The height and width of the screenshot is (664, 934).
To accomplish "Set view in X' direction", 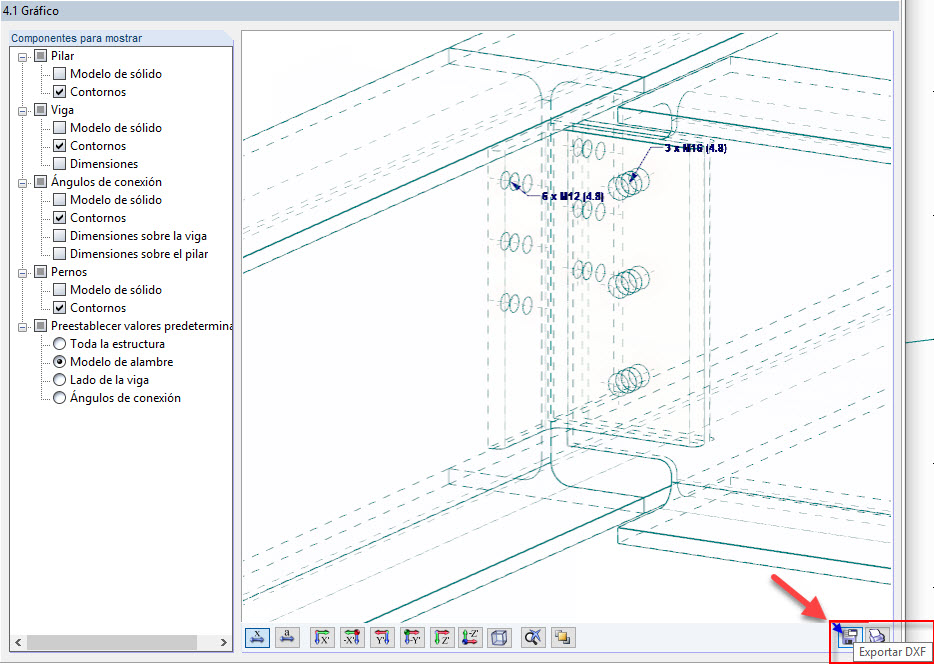I will (323, 638).
